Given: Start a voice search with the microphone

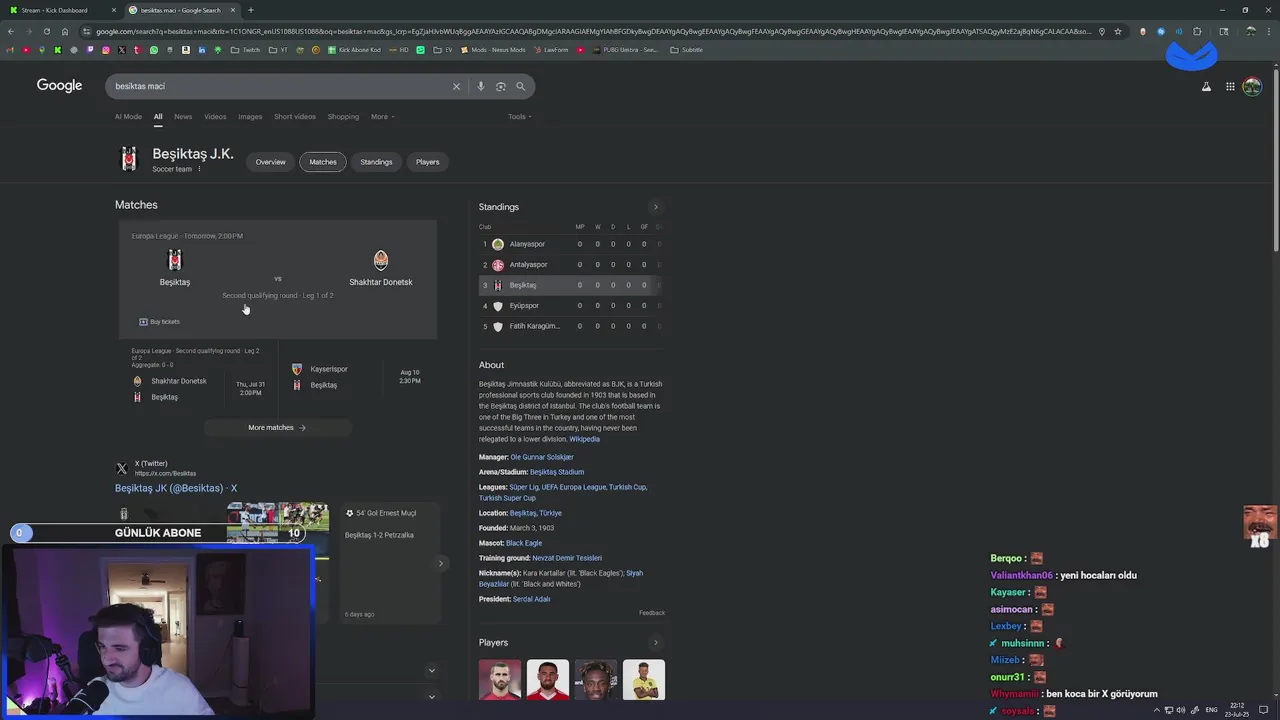Looking at the screenshot, I should (x=480, y=86).
